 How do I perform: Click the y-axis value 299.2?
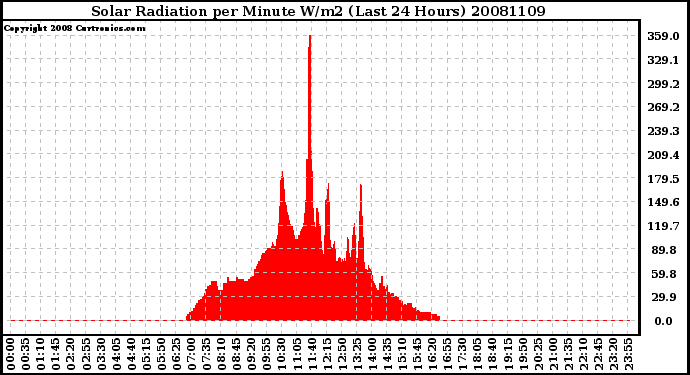[x=663, y=84]
